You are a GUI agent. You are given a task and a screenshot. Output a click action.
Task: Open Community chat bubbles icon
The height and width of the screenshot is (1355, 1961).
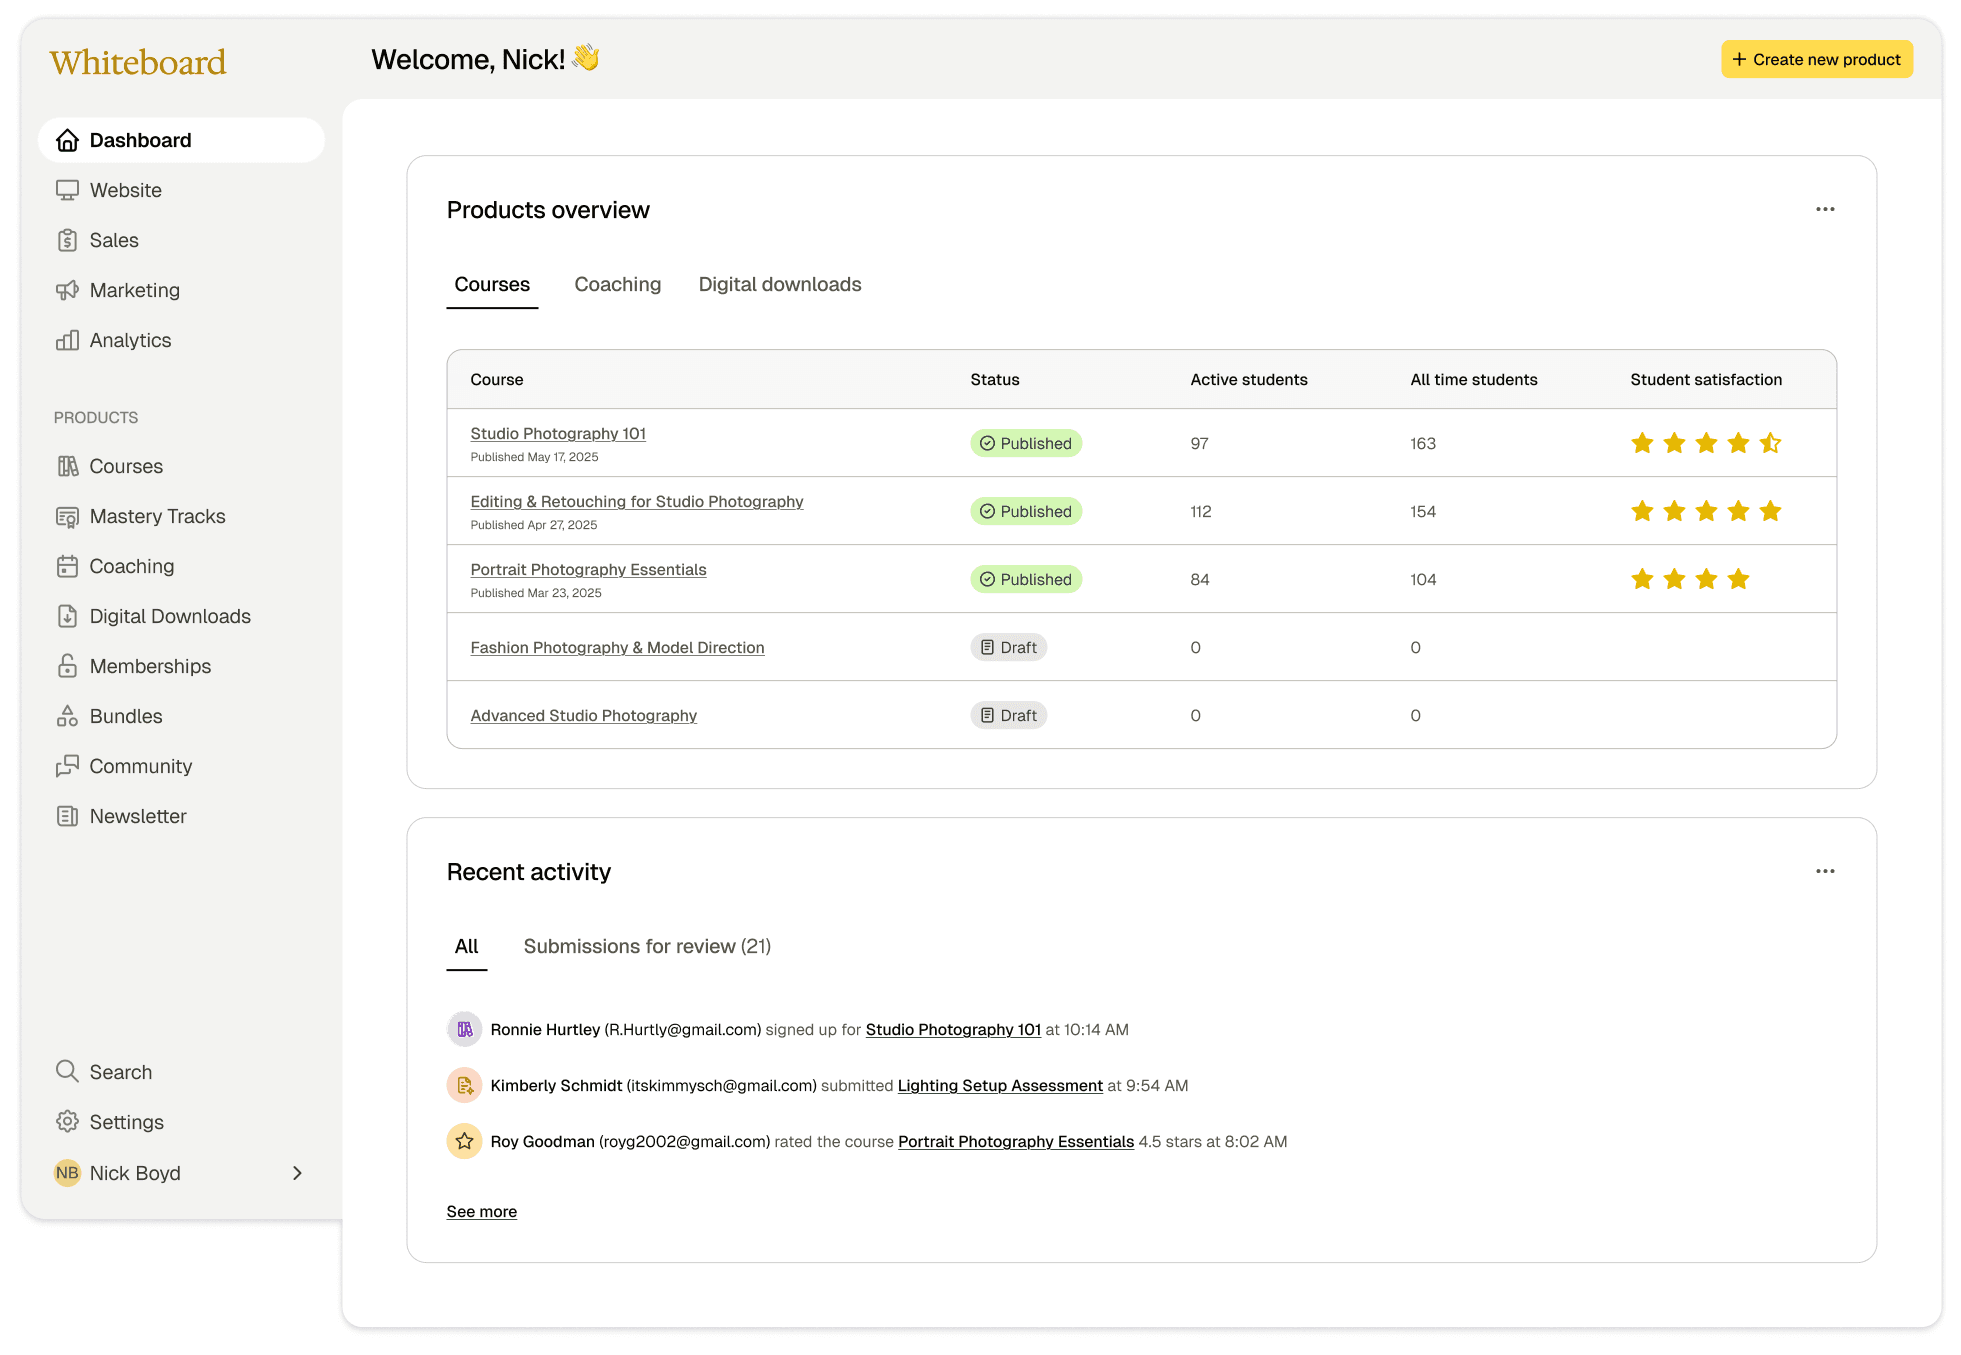[67, 766]
